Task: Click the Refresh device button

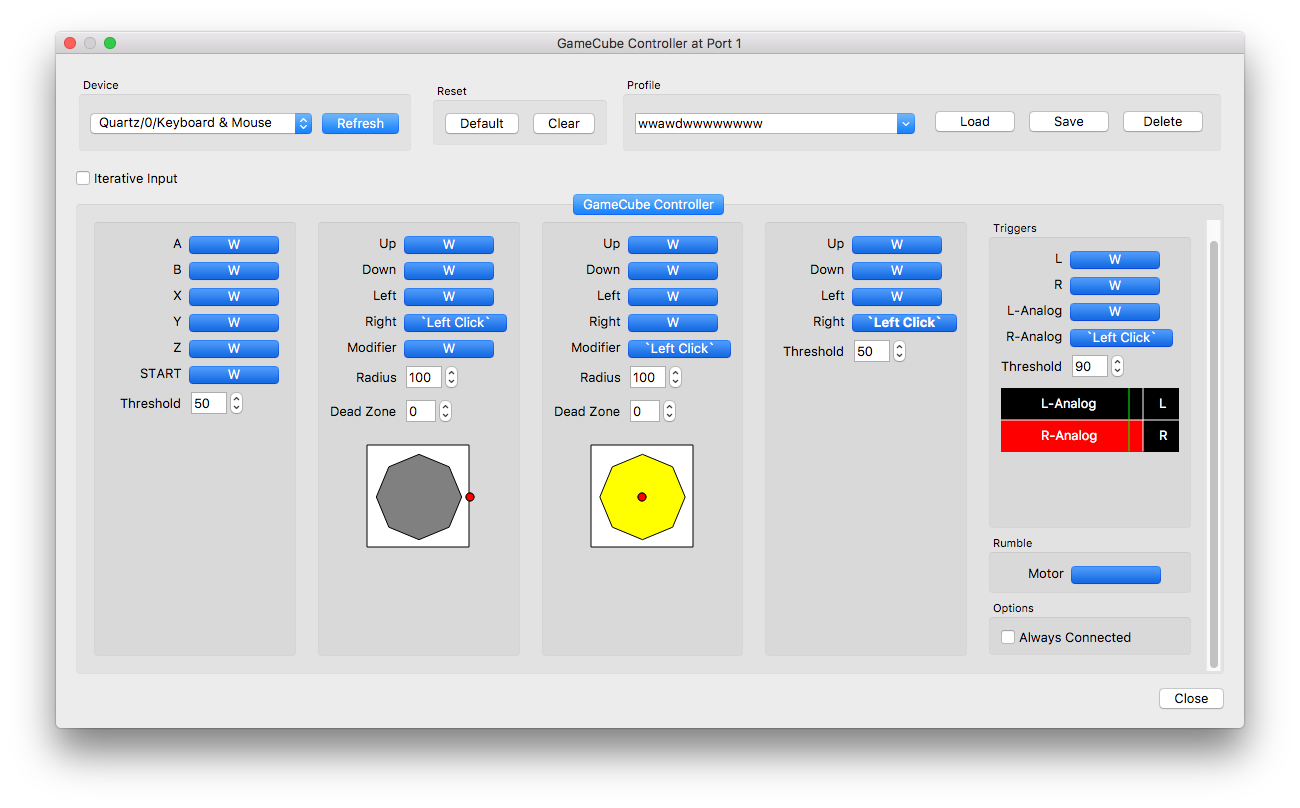Action: [360, 123]
